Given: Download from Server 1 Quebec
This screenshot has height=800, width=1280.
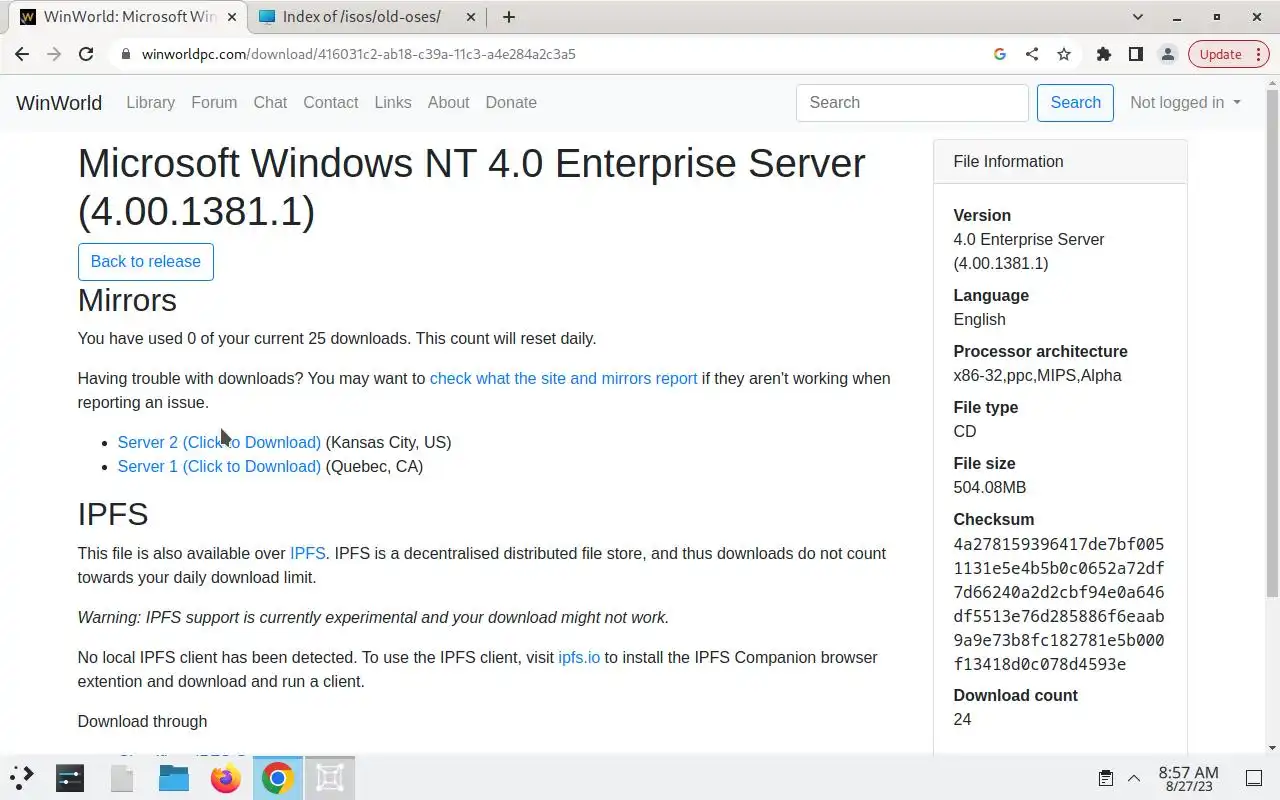Looking at the screenshot, I should click(x=219, y=466).
